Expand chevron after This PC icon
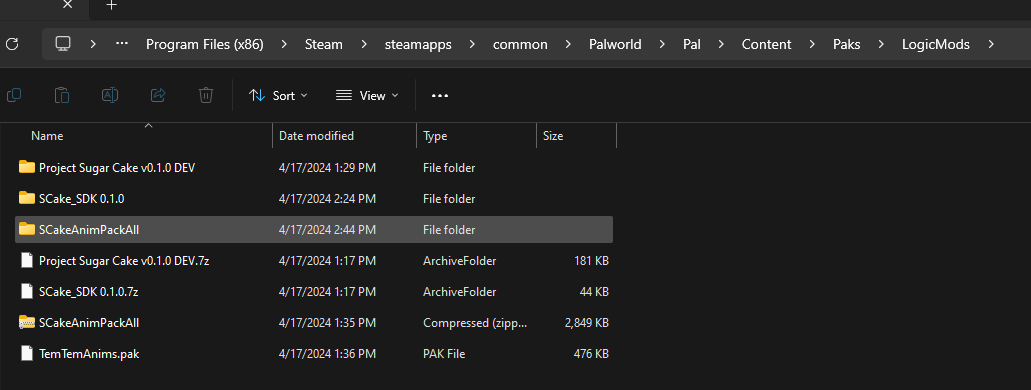Image resolution: width=1031 pixels, height=390 pixels. click(x=93, y=44)
